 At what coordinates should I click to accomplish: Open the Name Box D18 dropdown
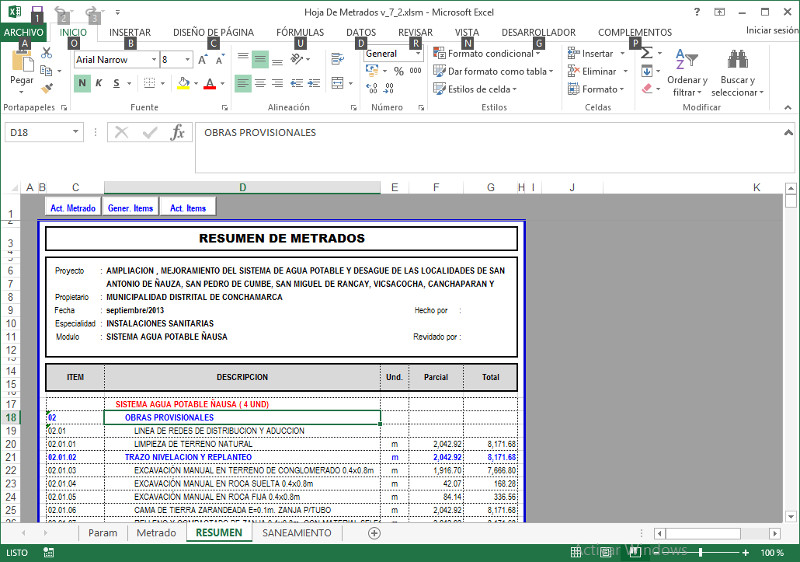point(76,132)
